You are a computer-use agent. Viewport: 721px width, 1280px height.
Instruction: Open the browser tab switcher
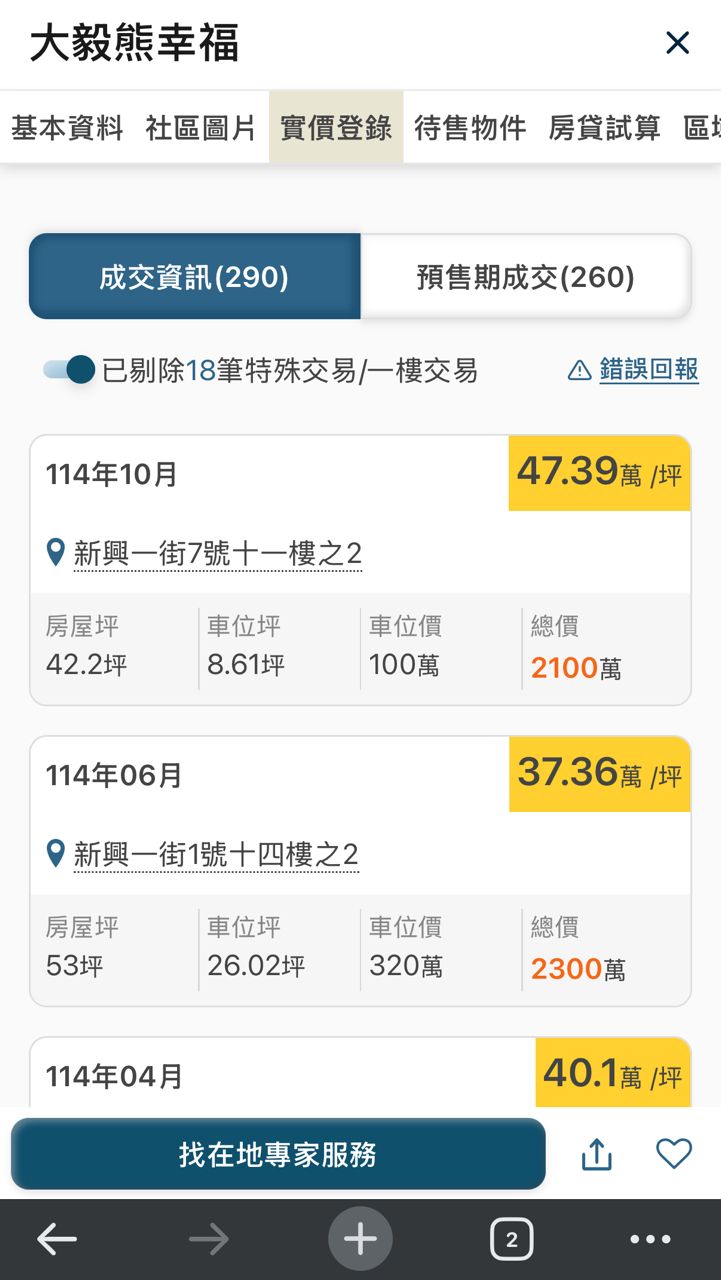pyautogui.click(x=511, y=1240)
